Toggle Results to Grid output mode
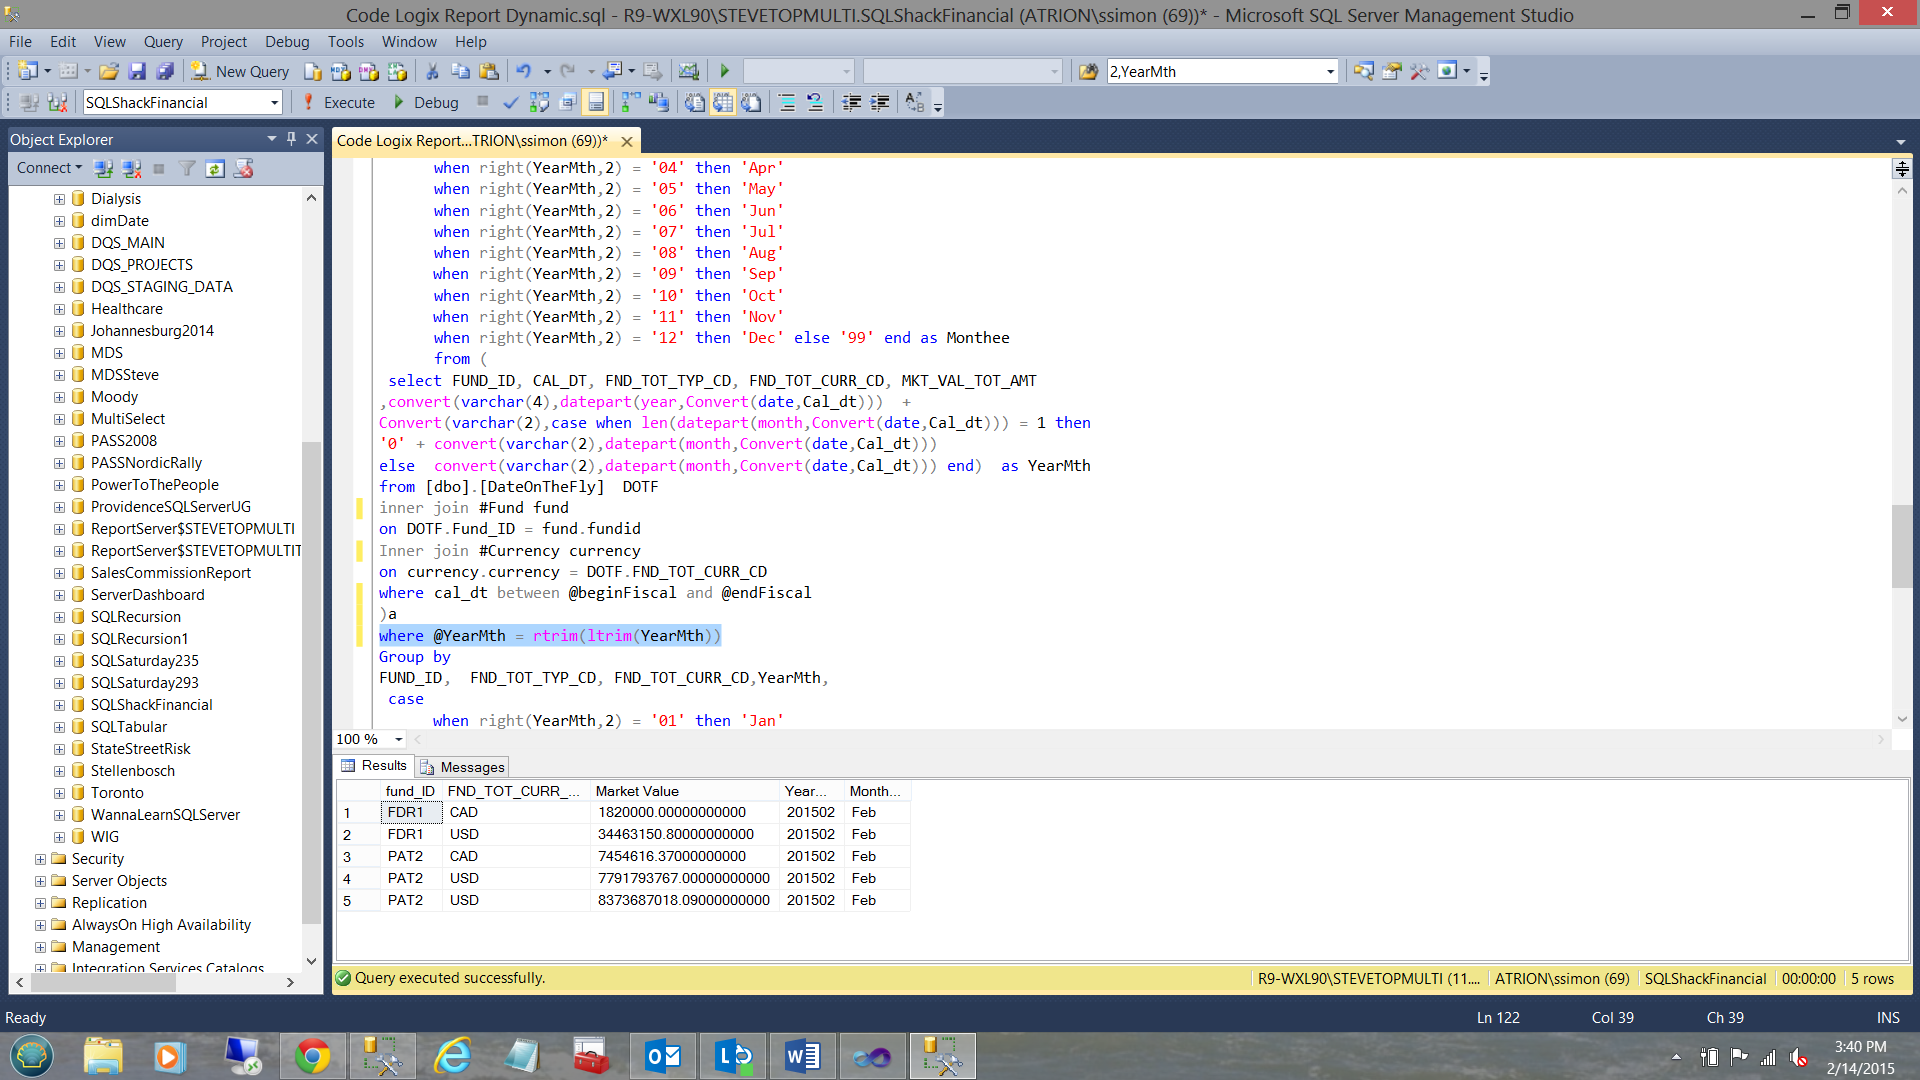The height and width of the screenshot is (1080, 1920). click(723, 102)
